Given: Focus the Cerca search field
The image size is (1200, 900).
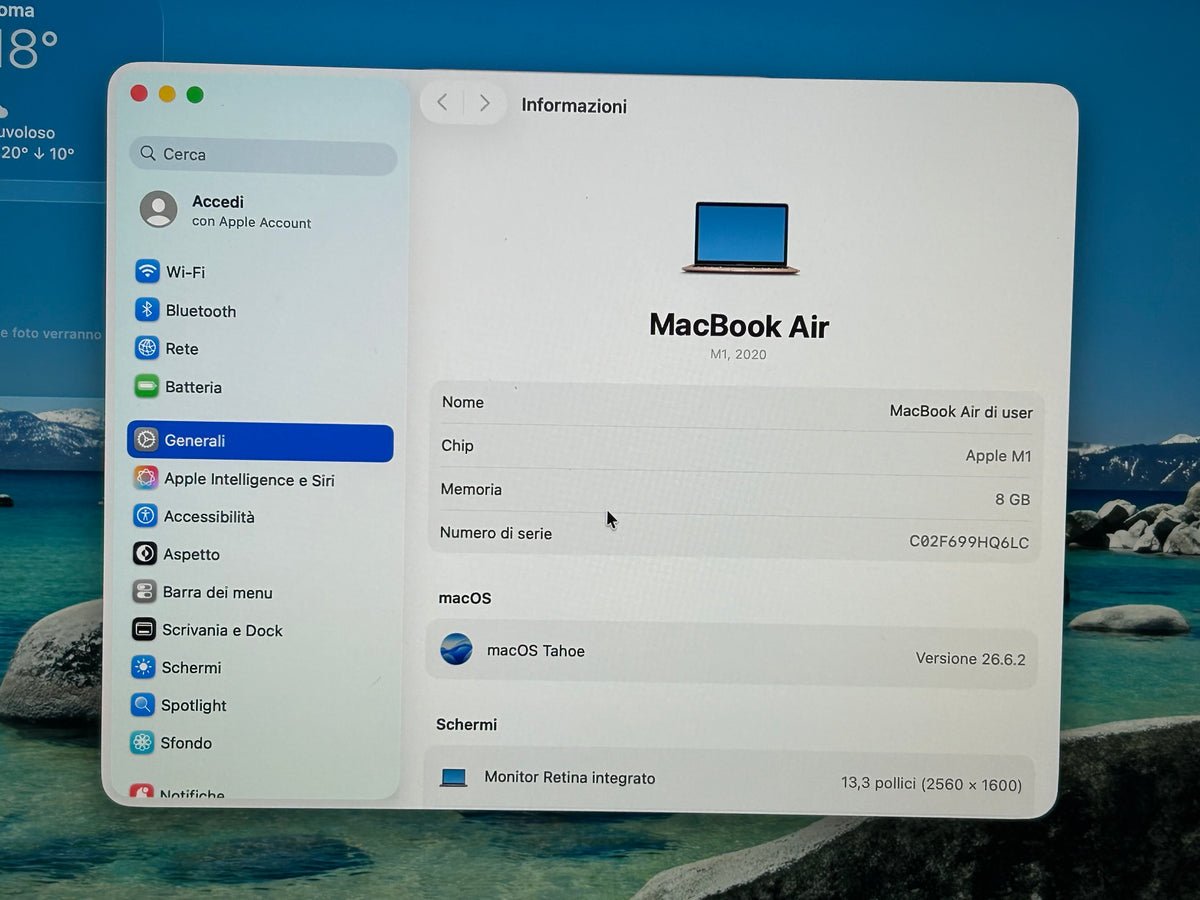Looking at the screenshot, I should click(x=263, y=155).
